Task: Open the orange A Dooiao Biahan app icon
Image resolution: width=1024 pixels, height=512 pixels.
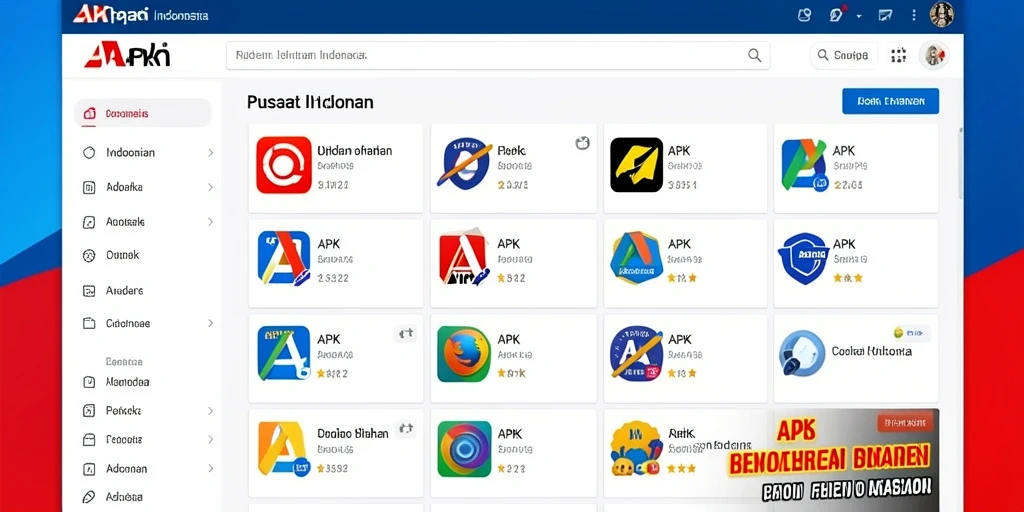Action: [x=283, y=449]
